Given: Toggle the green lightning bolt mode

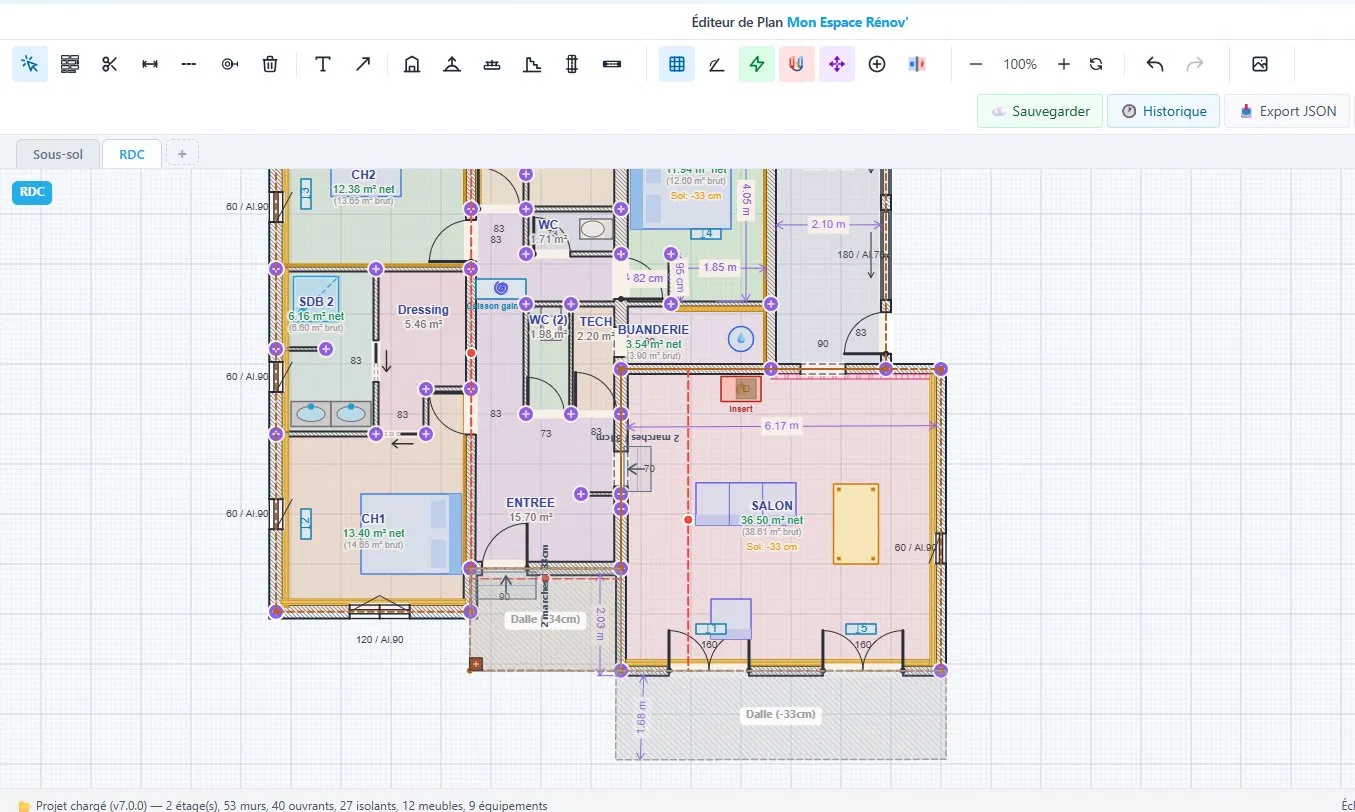Looking at the screenshot, I should click(757, 64).
